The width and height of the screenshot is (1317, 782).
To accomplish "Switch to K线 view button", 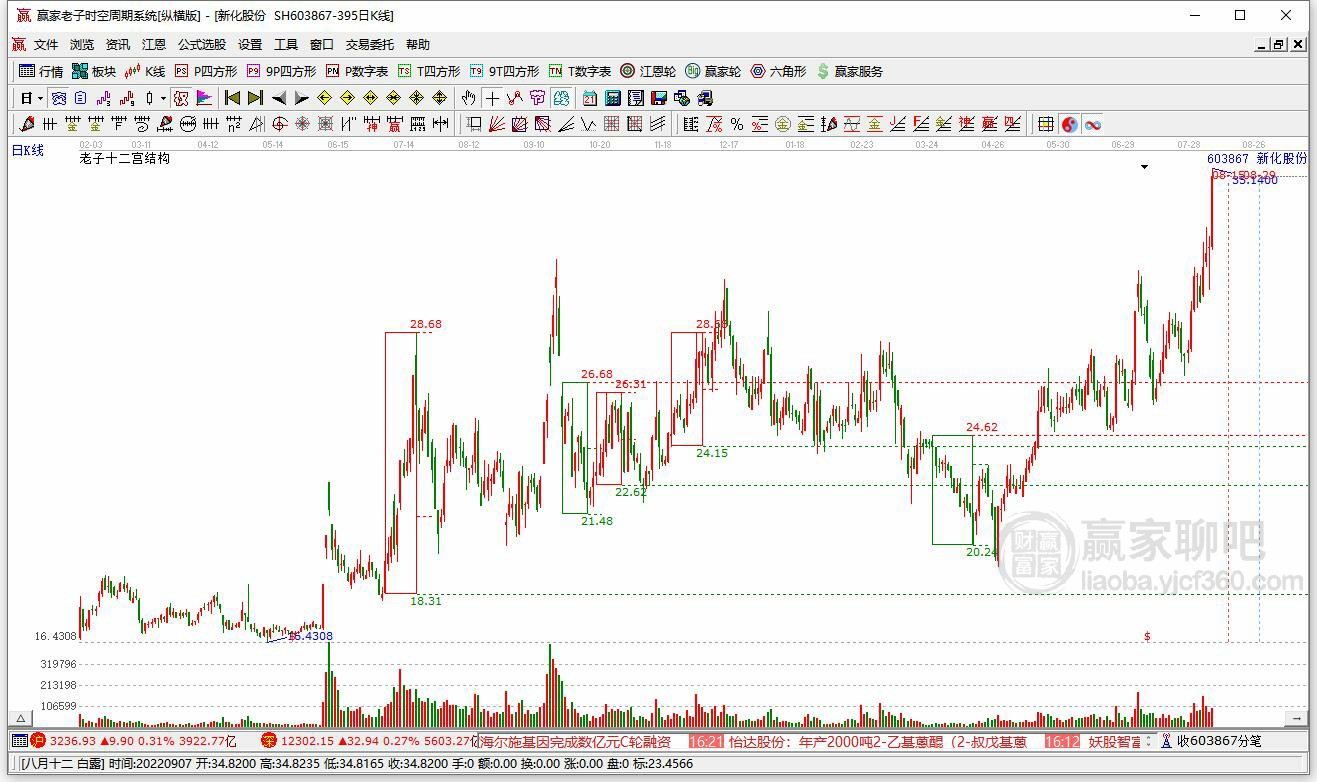I will coord(144,71).
